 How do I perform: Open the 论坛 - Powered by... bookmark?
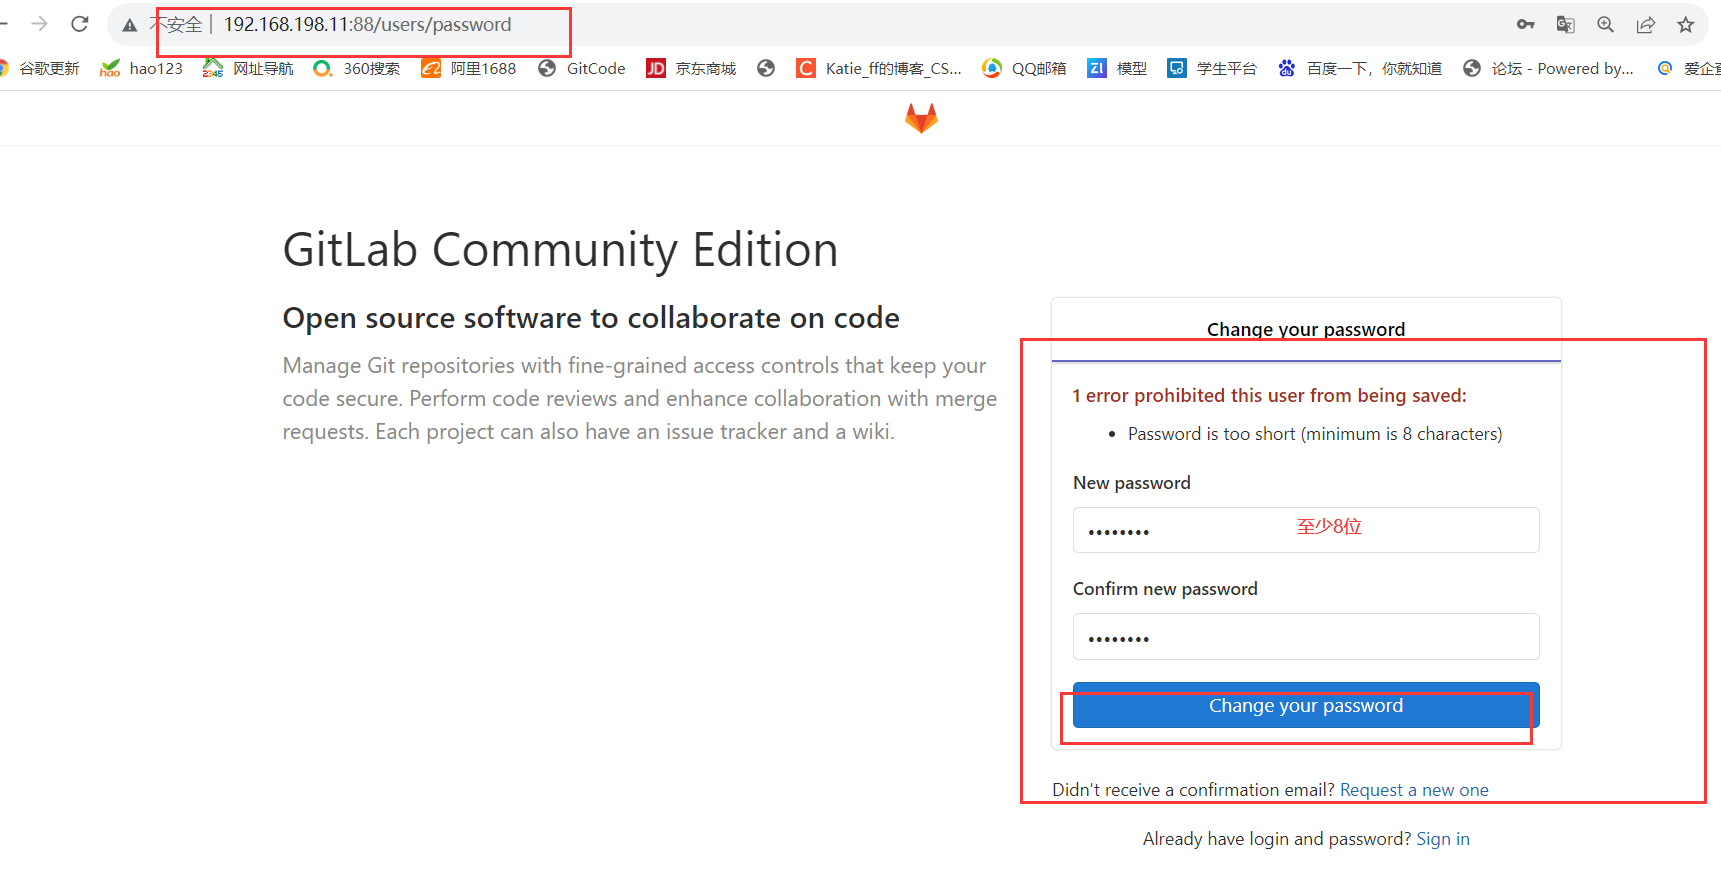1548,68
